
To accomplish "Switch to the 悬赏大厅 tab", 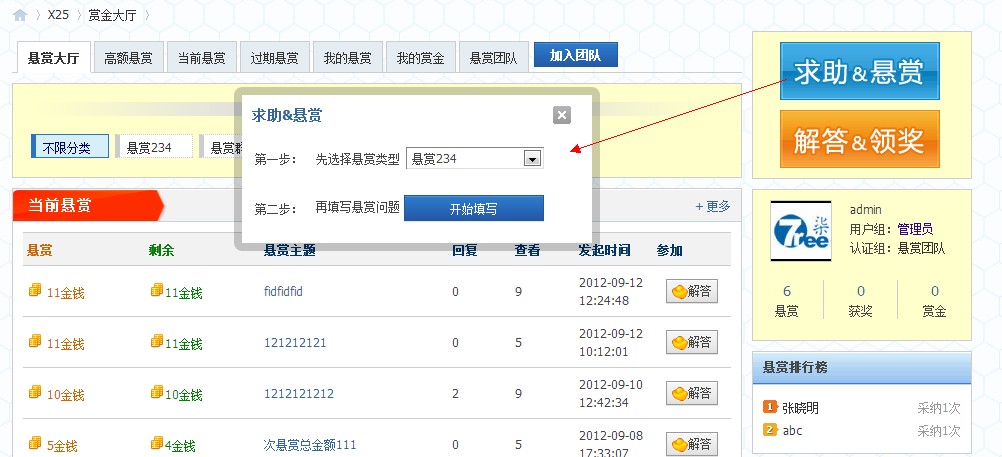I will click(54, 58).
